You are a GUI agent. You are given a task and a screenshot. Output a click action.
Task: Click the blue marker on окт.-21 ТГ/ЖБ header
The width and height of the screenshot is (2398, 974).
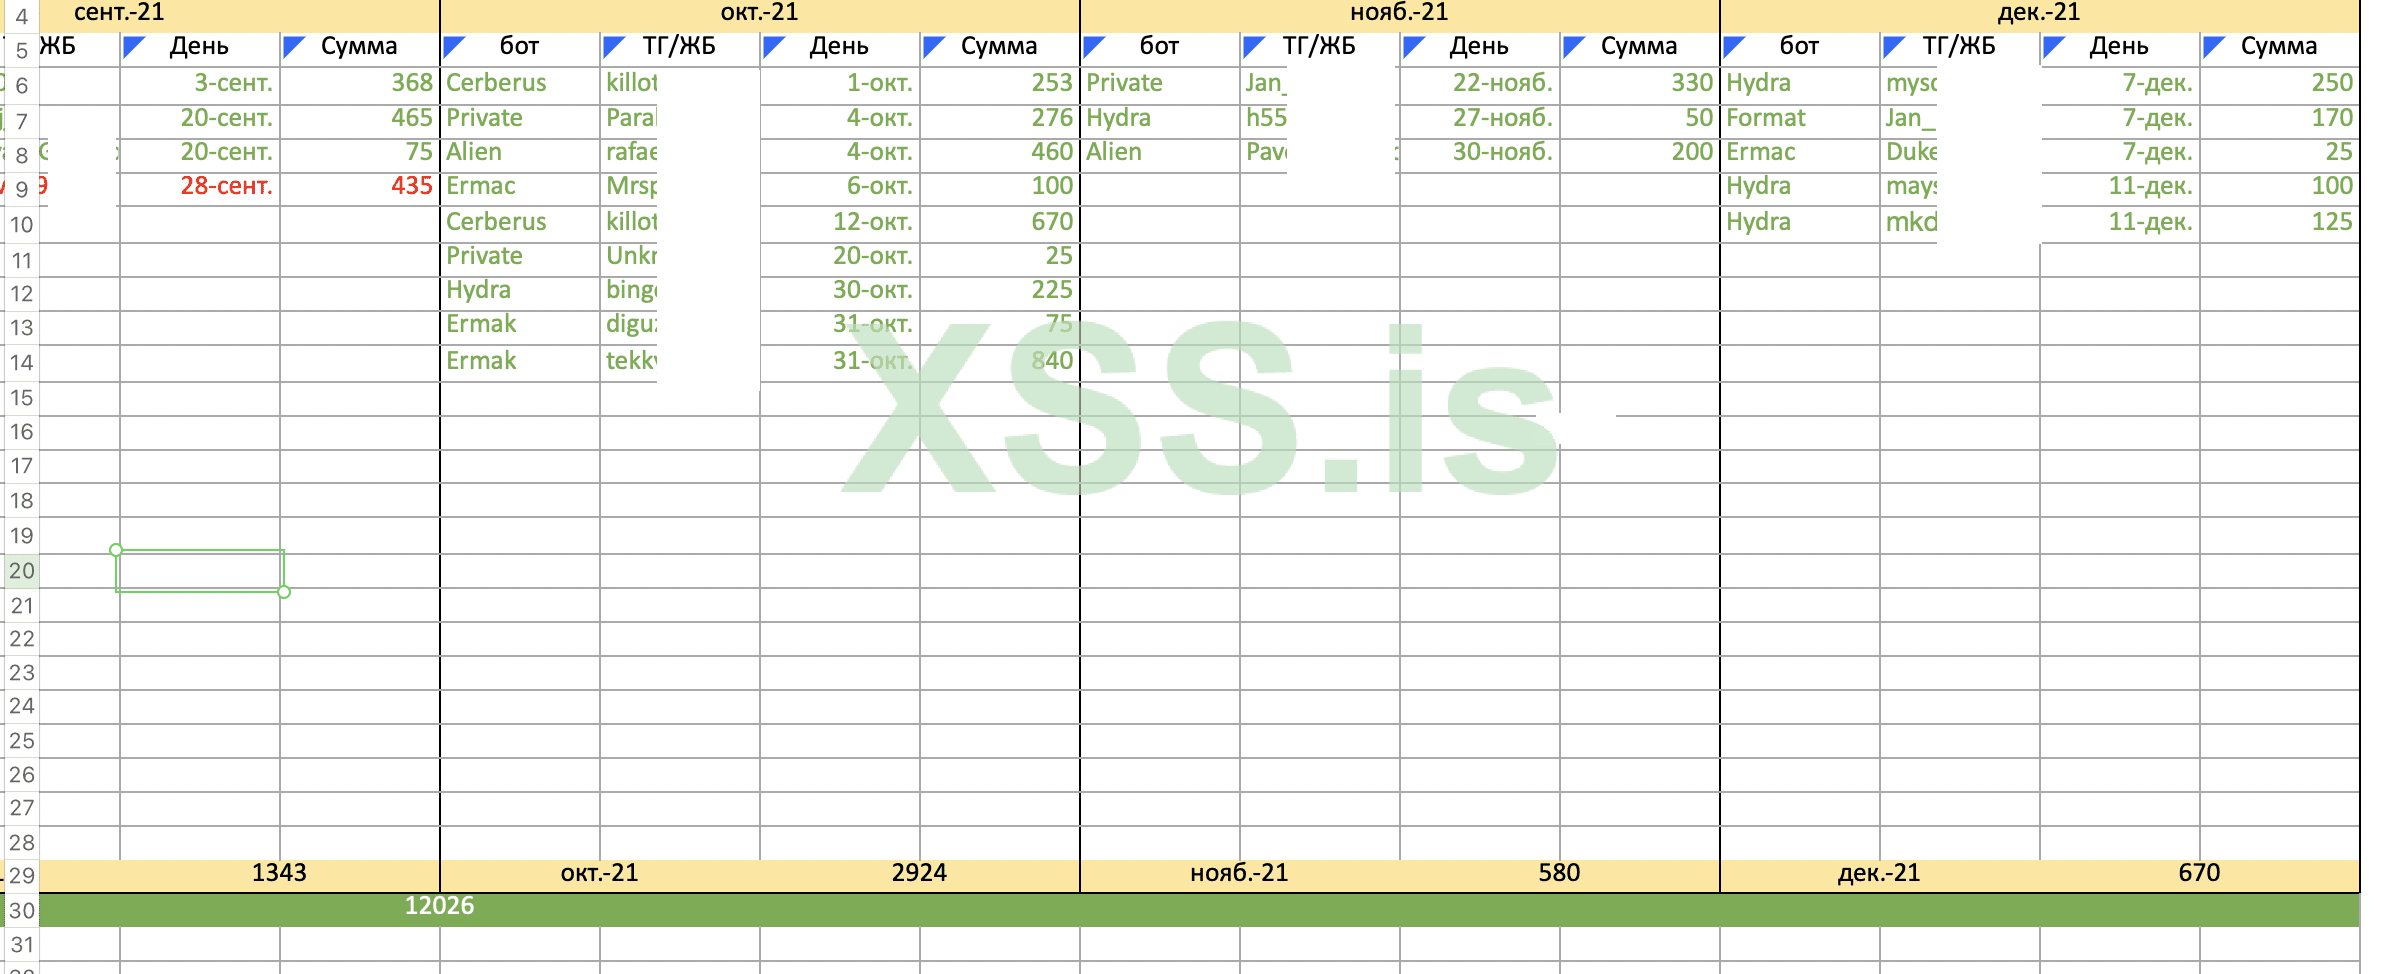(x=612, y=46)
